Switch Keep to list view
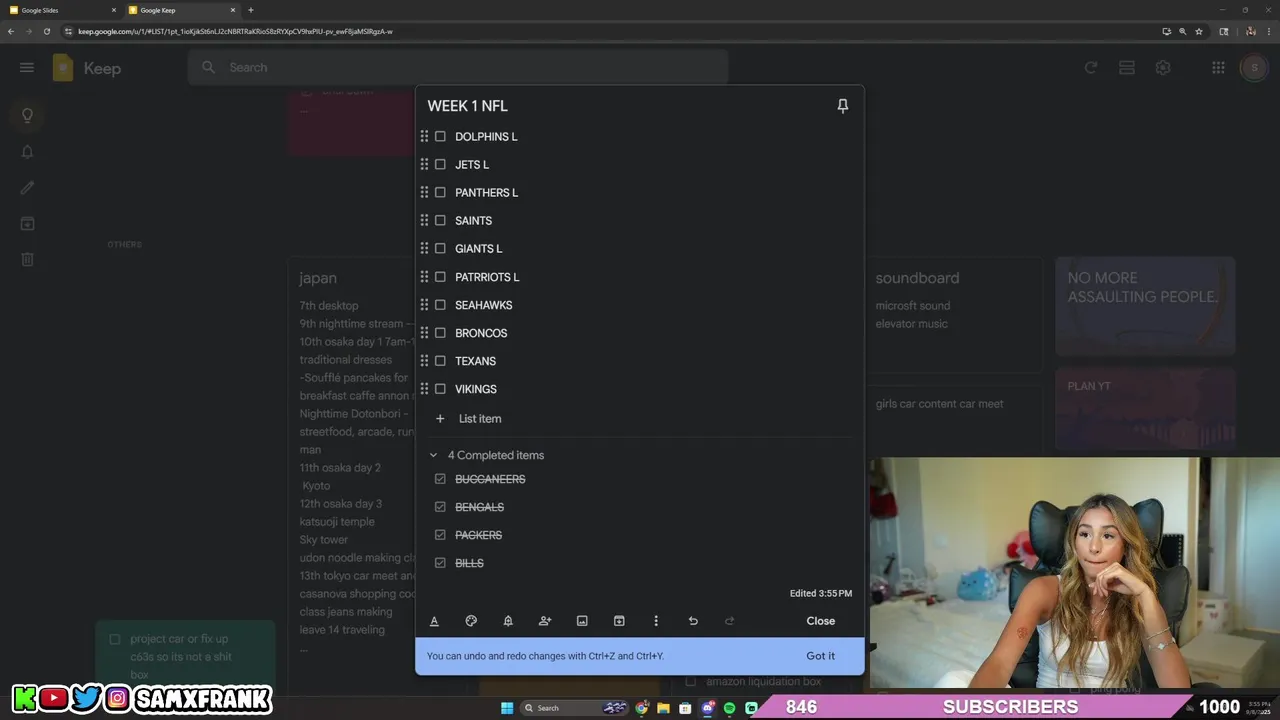 coord(1127,67)
